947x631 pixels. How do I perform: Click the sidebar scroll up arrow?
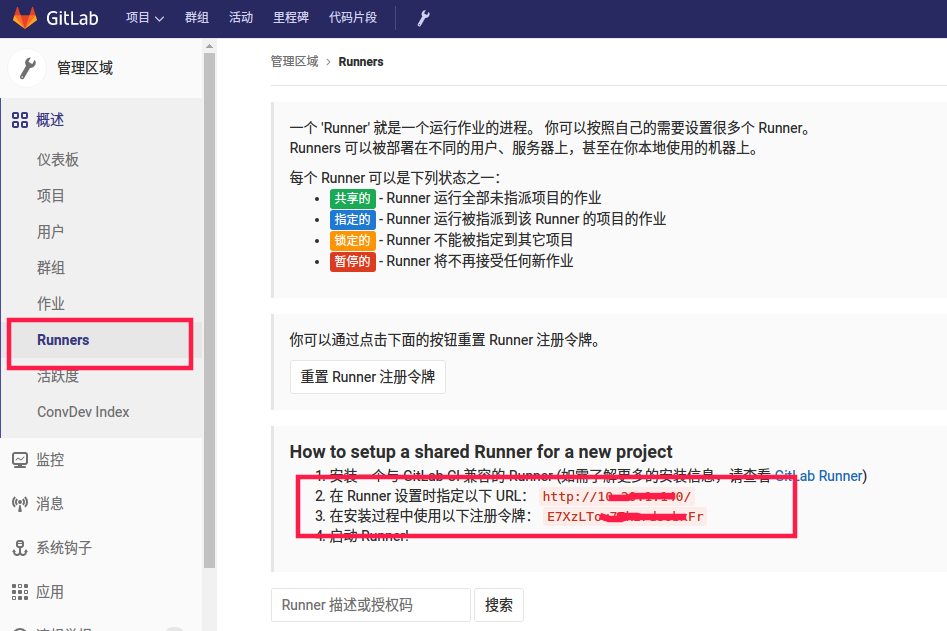(210, 46)
